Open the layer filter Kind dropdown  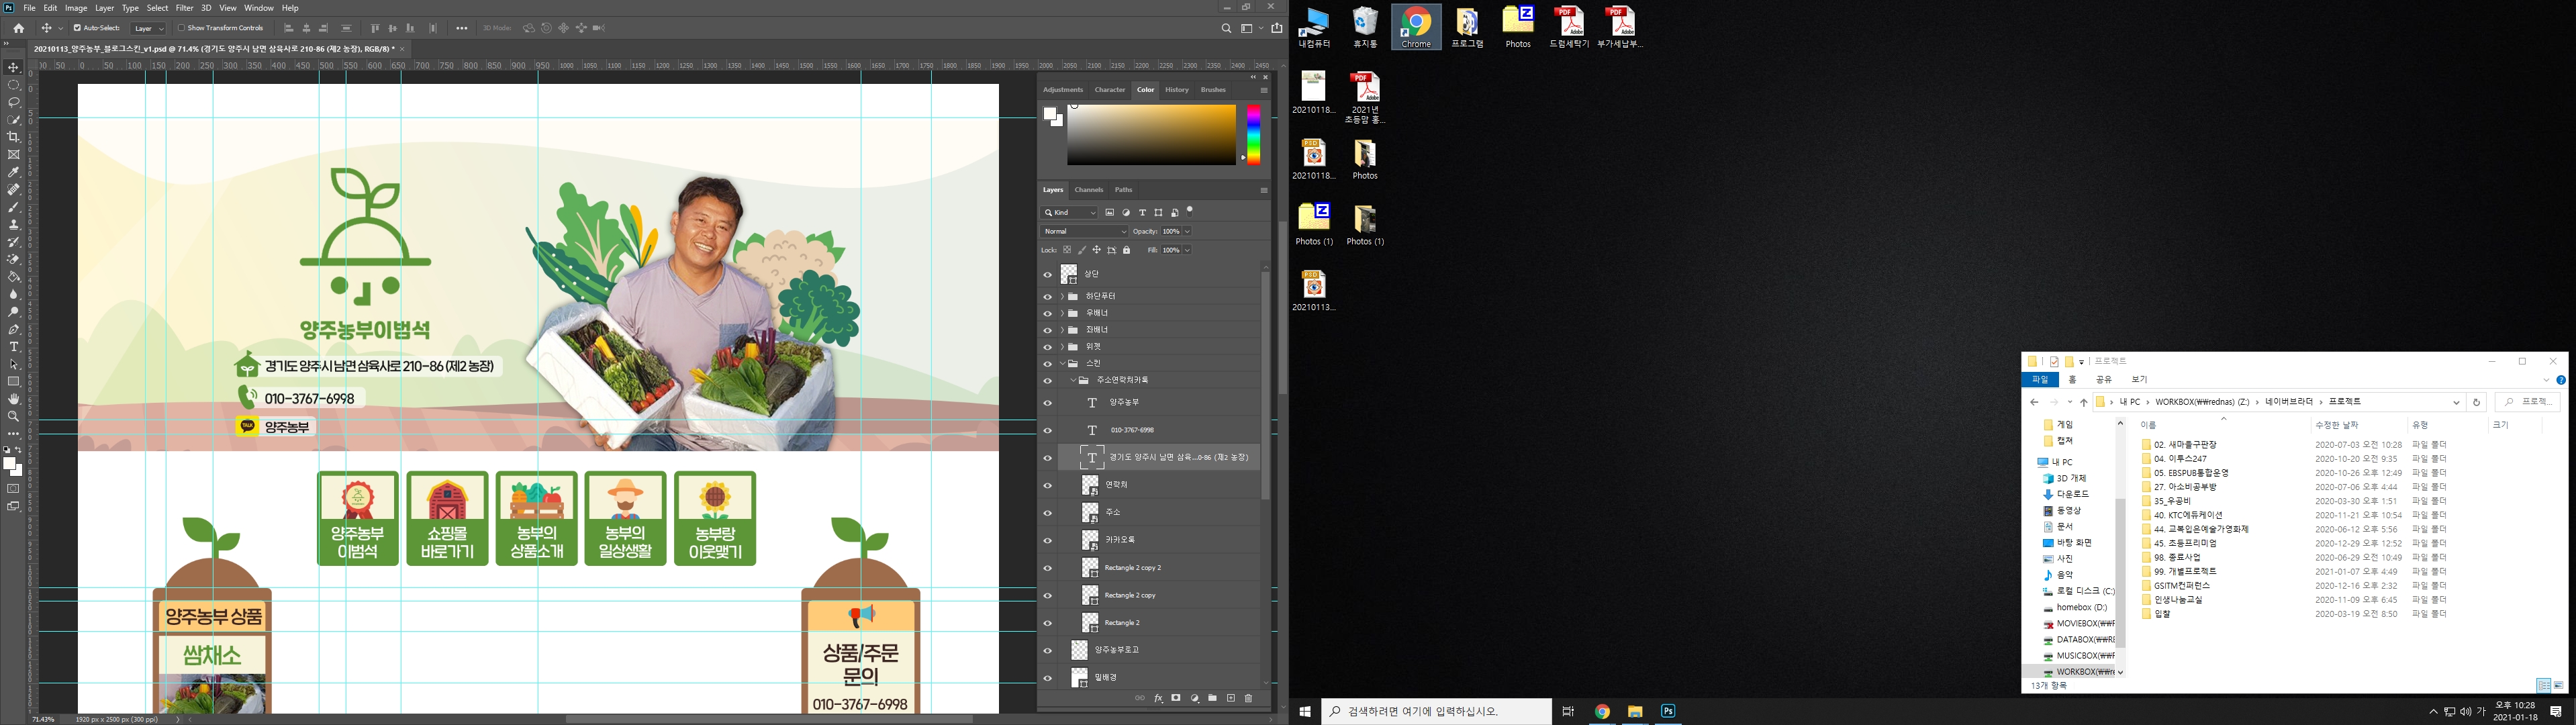[1070, 212]
